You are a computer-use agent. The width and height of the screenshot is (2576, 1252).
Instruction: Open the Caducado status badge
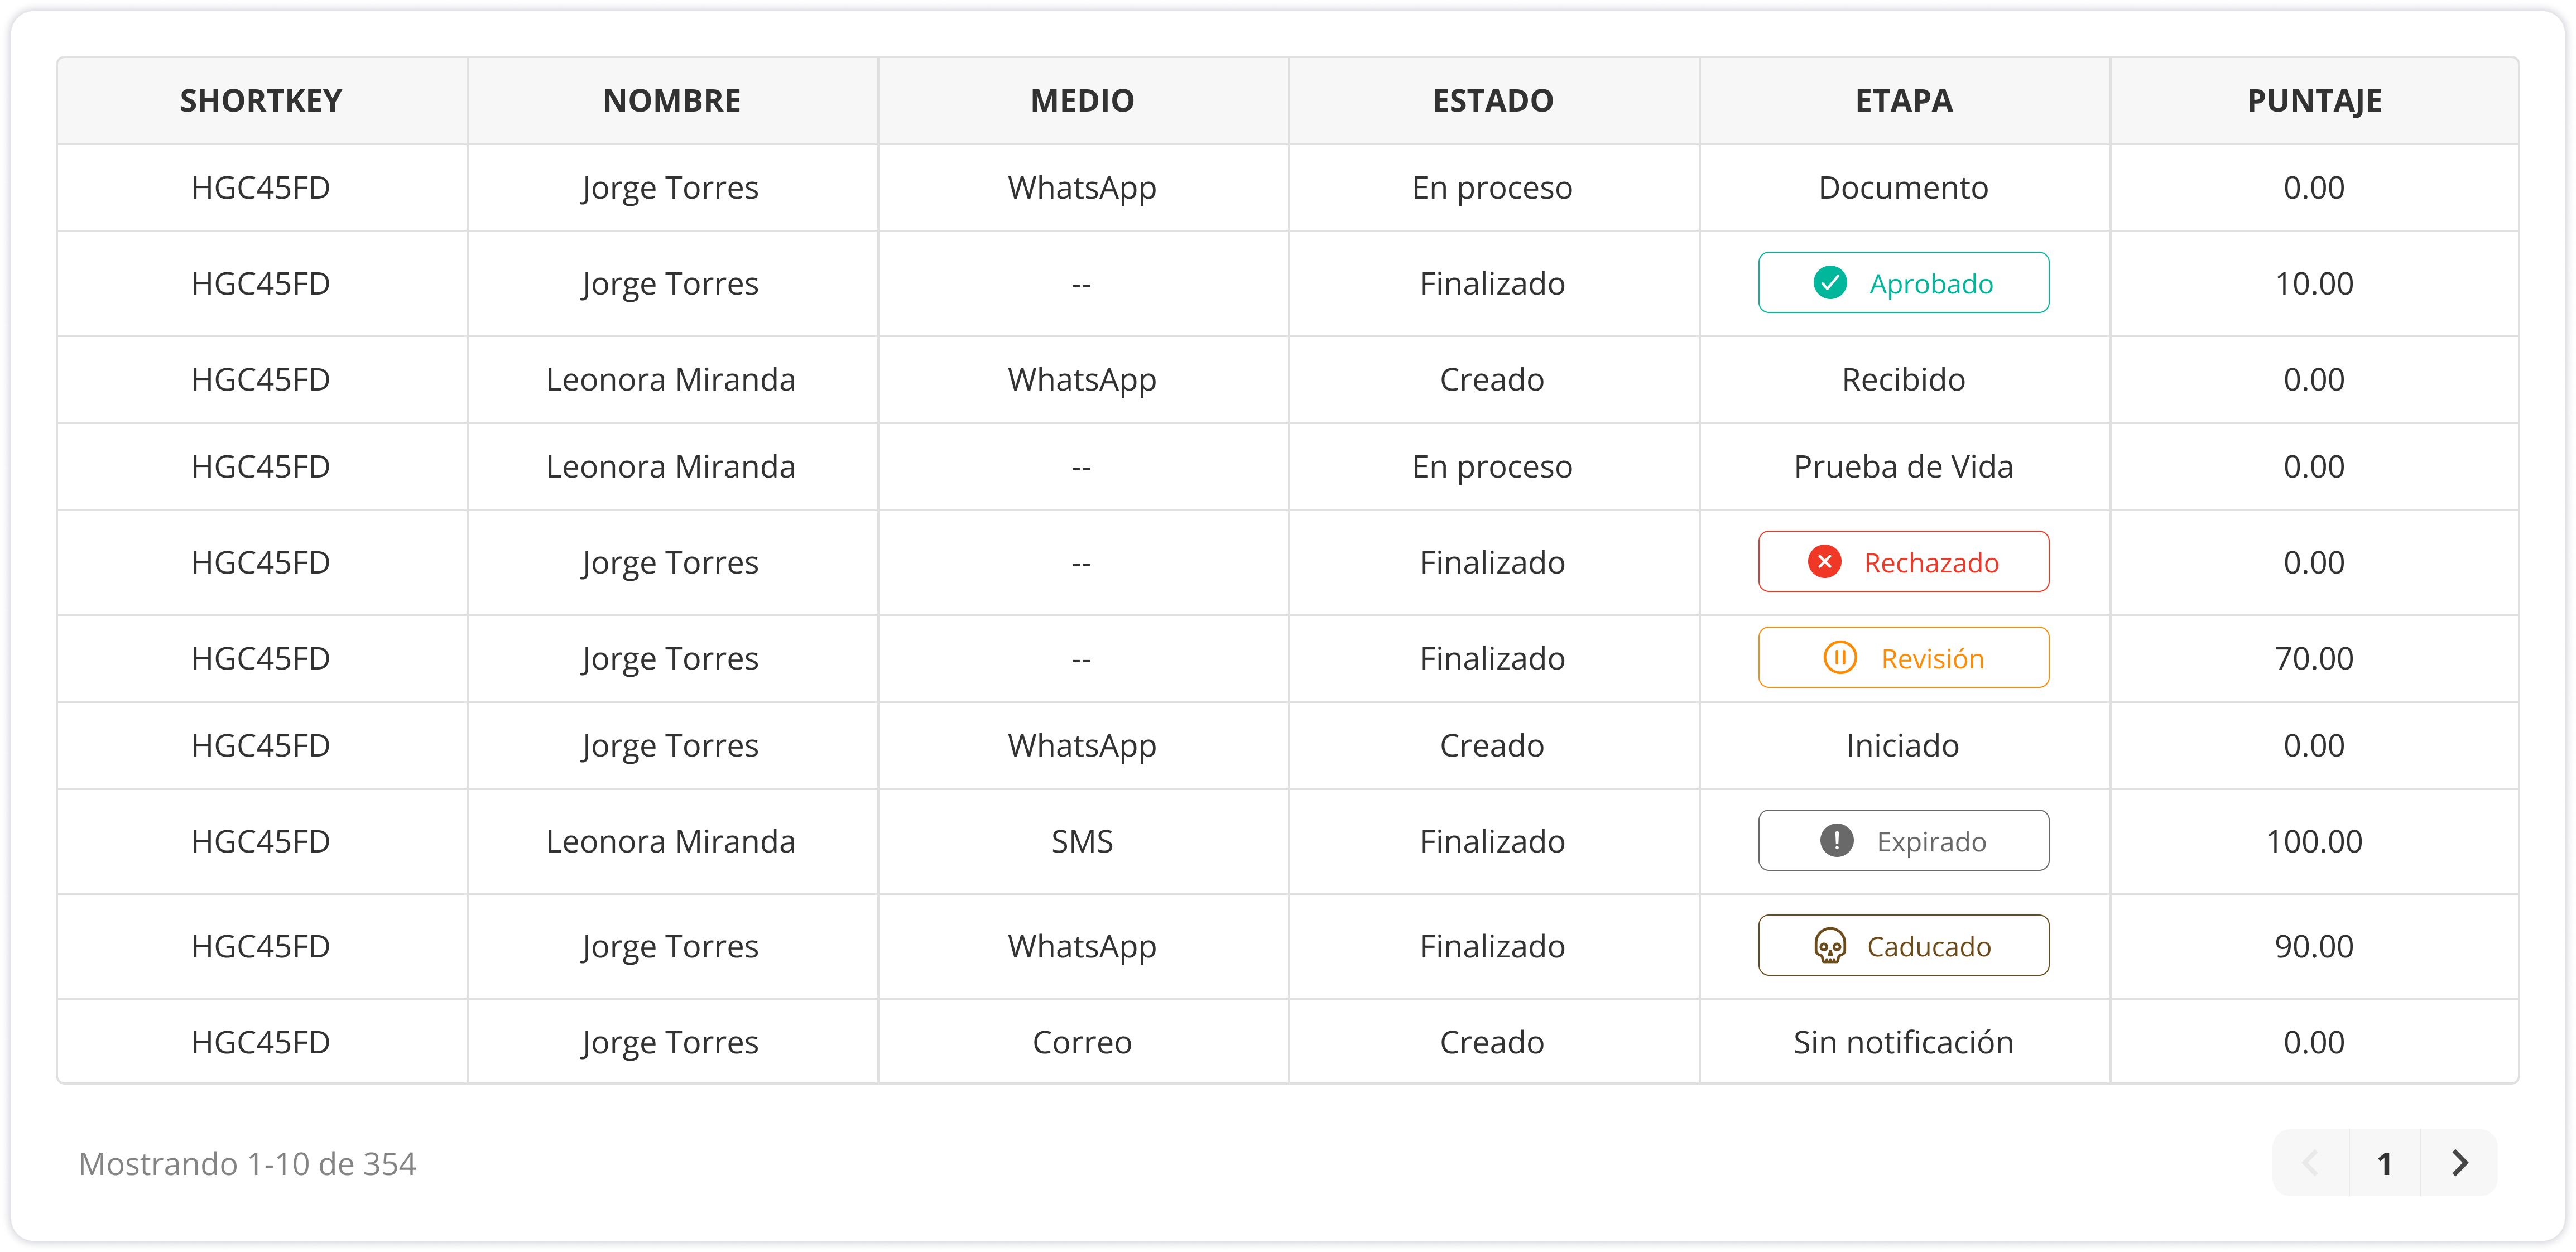click(1904, 946)
